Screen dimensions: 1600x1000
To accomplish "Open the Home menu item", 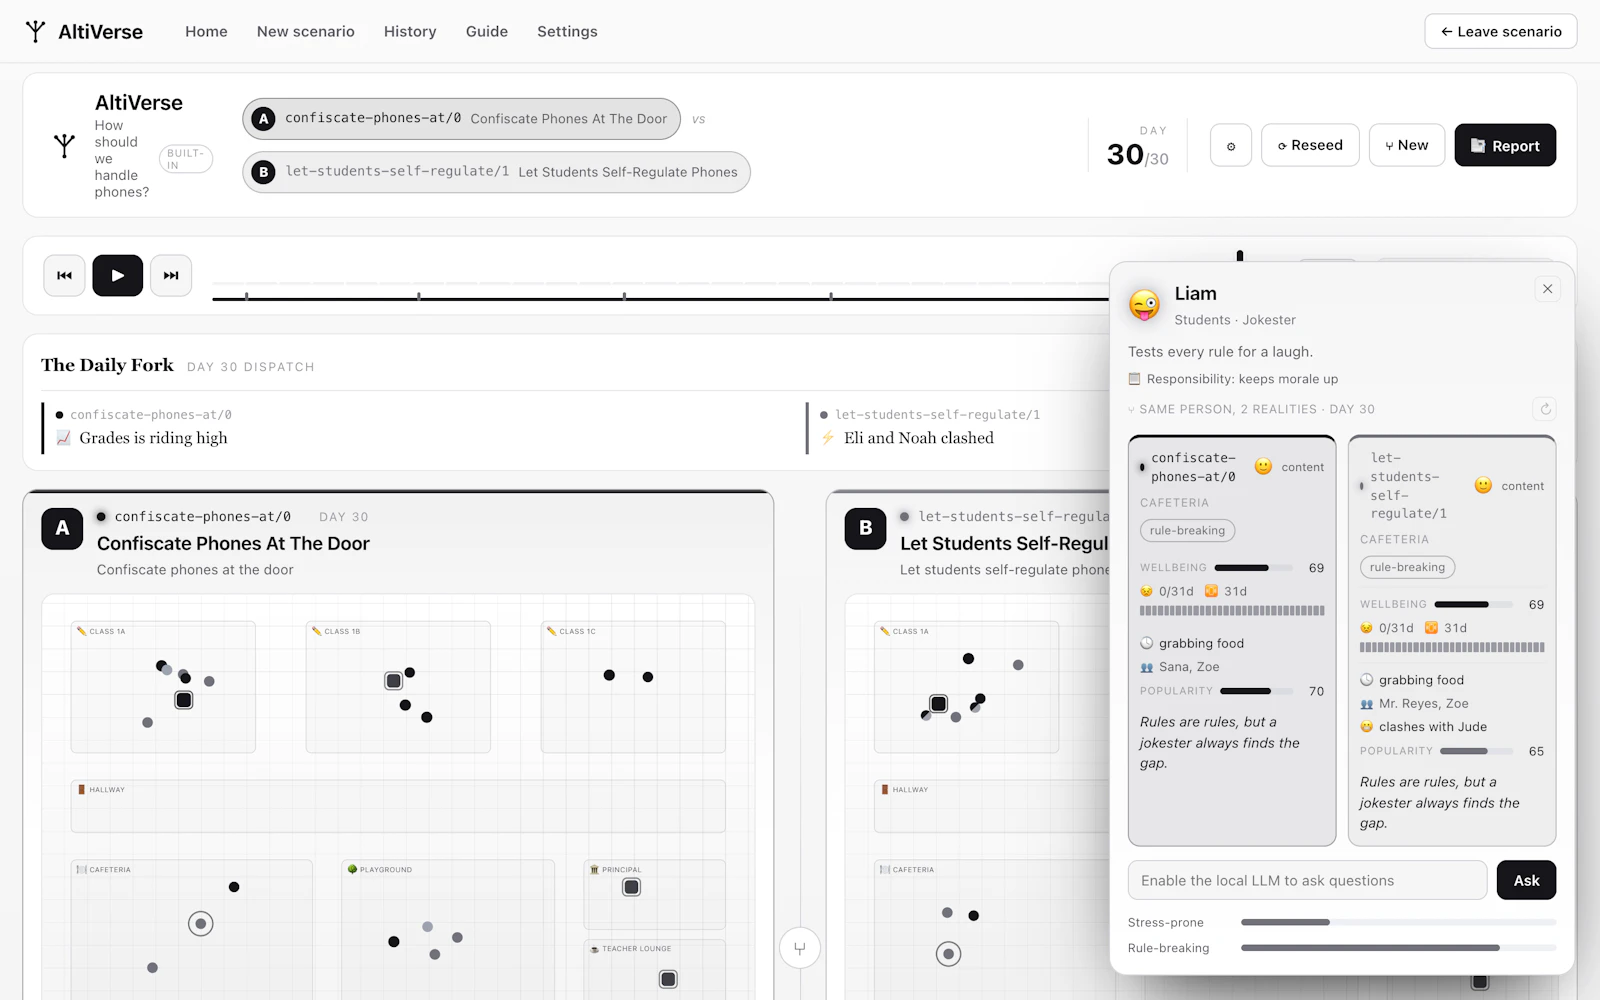I will [206, 31].
